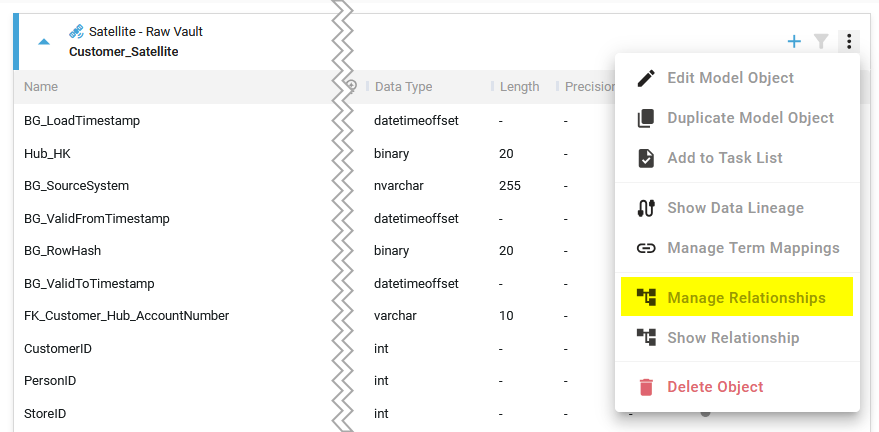Image resolution: width=879 pixels, height=432 pixels.
Task: Click the Add to Task List clipboard icon
Action: click(x=646, y=158)
